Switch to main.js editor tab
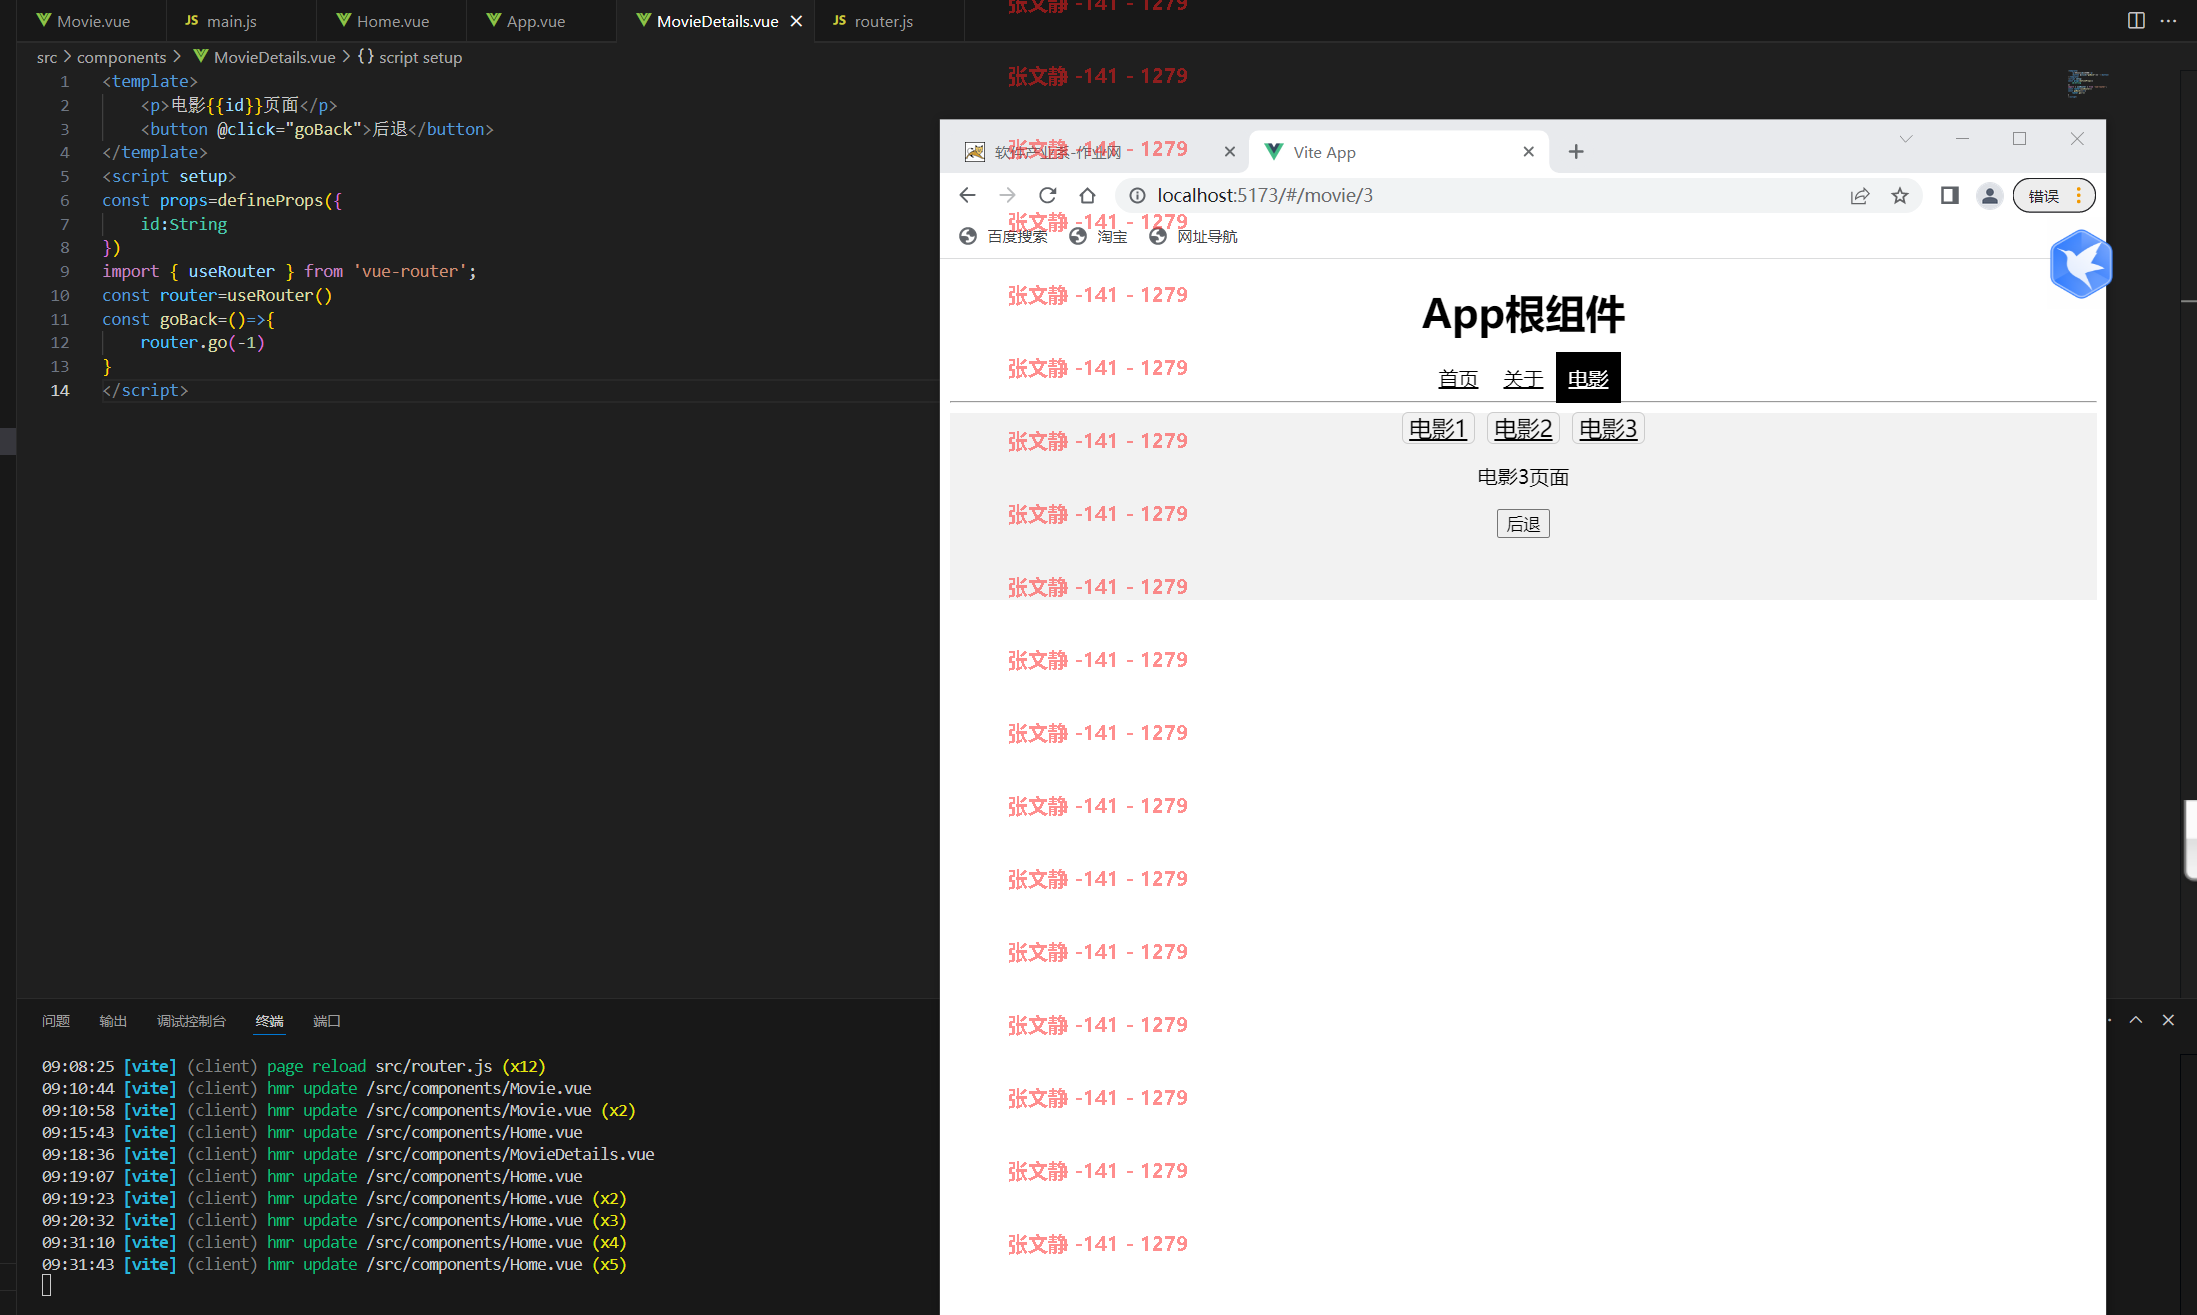The height and width of the screenshot is (1315, 2197). [232, 21]
